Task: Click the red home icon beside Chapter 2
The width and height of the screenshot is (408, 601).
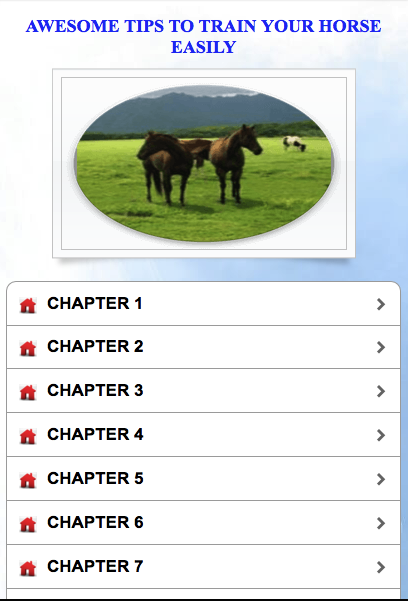Action: [28, 348]
